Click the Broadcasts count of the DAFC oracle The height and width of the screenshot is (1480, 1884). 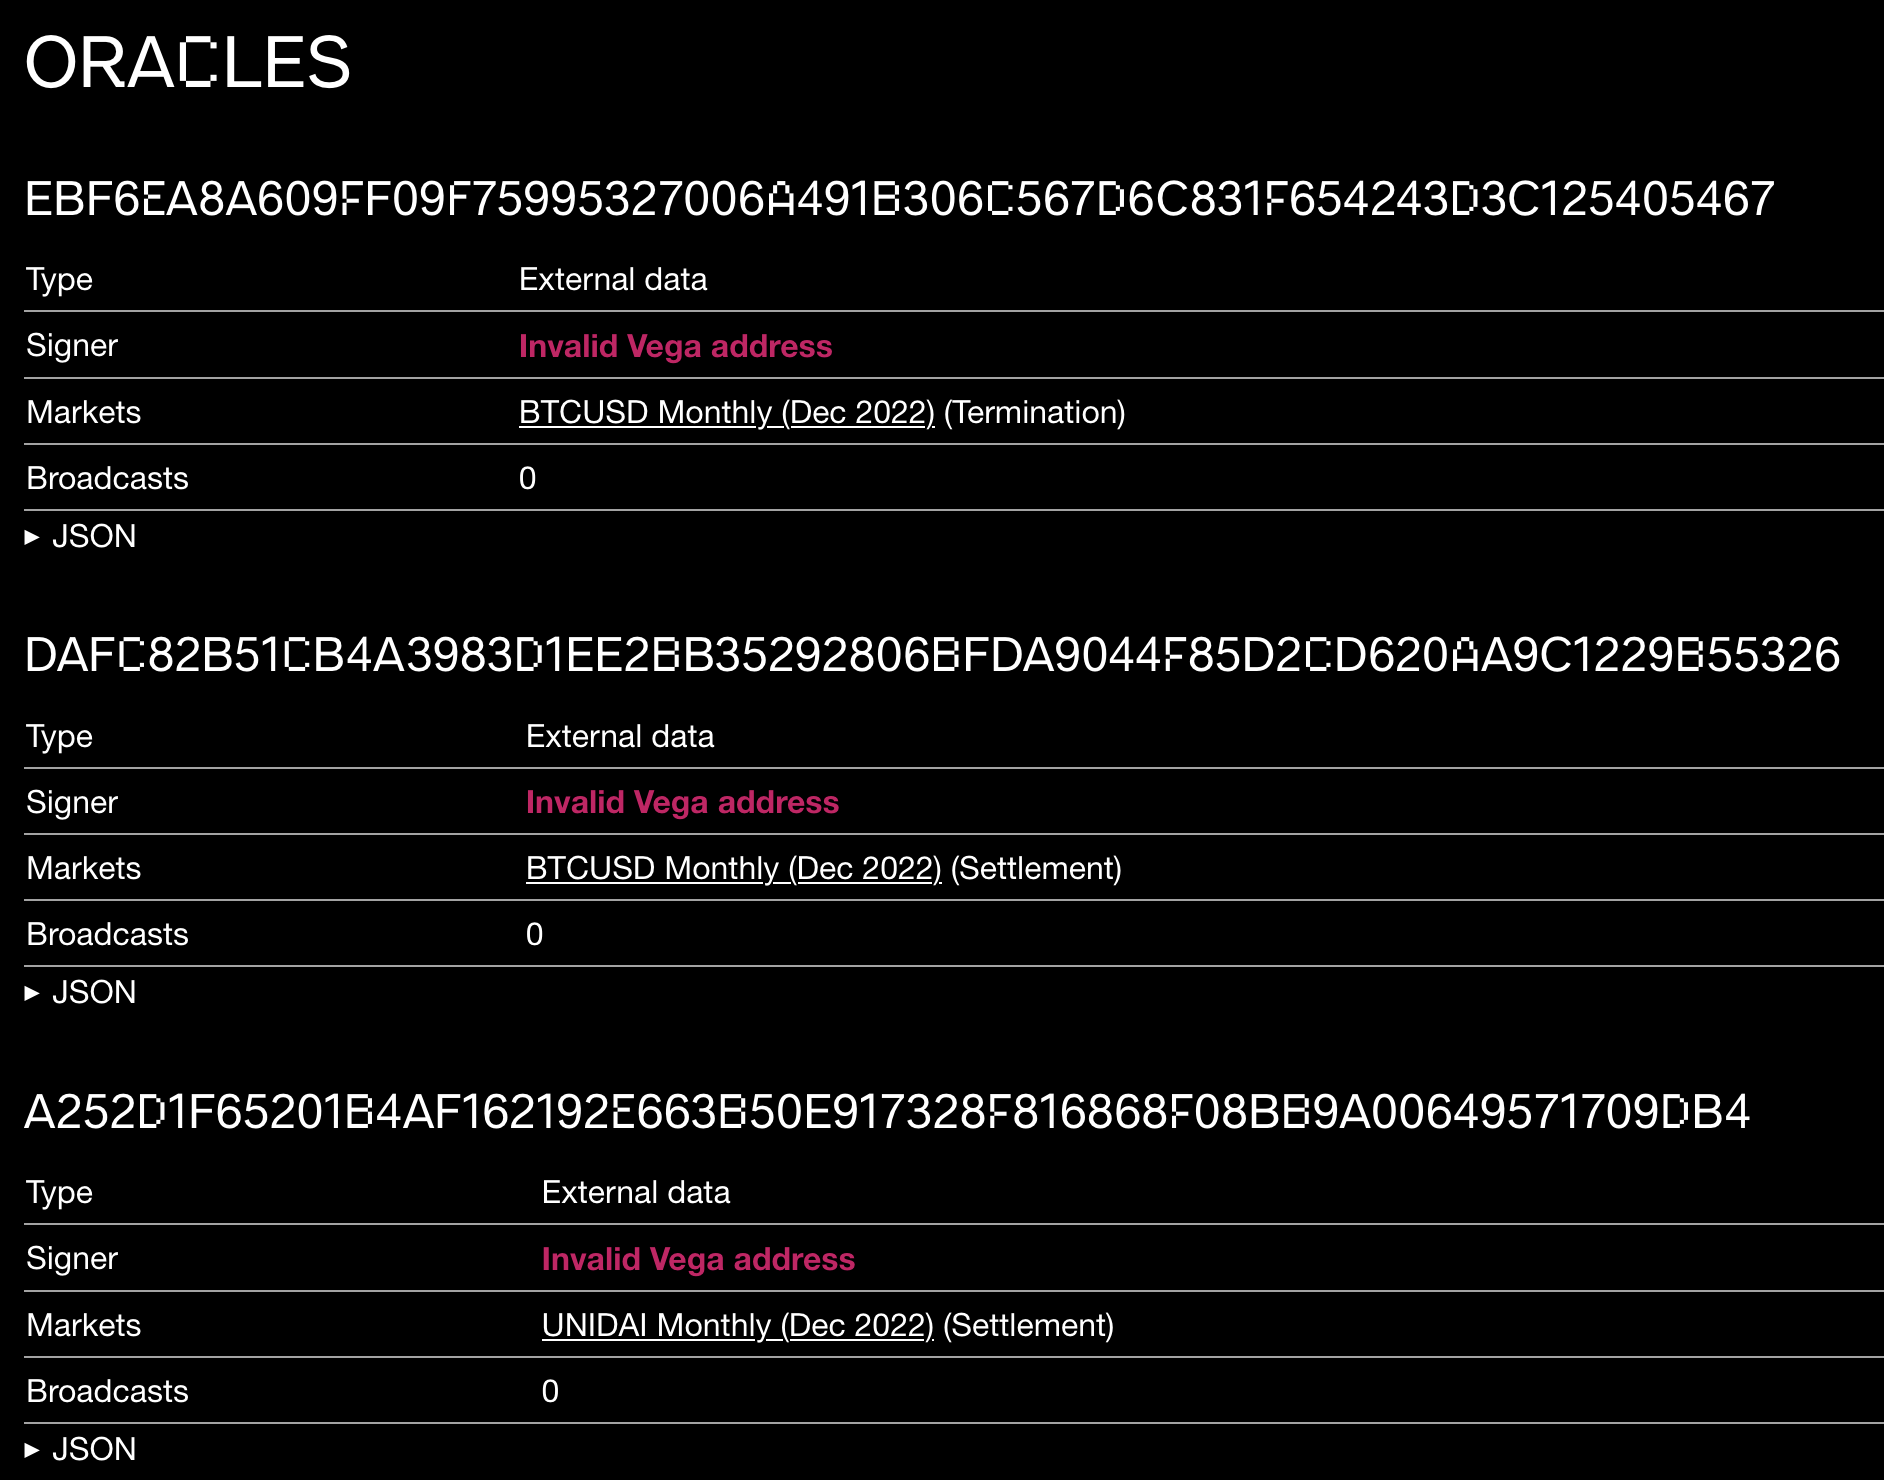coord(536,932)
